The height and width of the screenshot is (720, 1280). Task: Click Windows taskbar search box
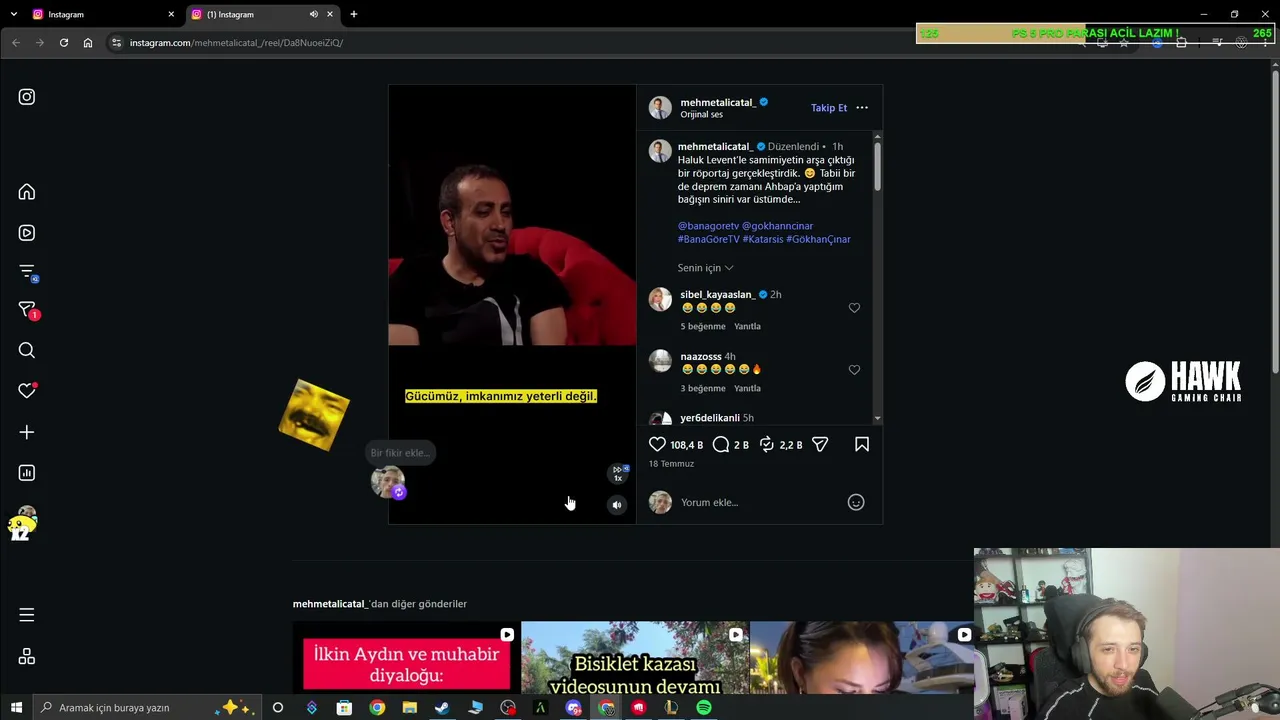pyautogui.click(x=145, y=707)
